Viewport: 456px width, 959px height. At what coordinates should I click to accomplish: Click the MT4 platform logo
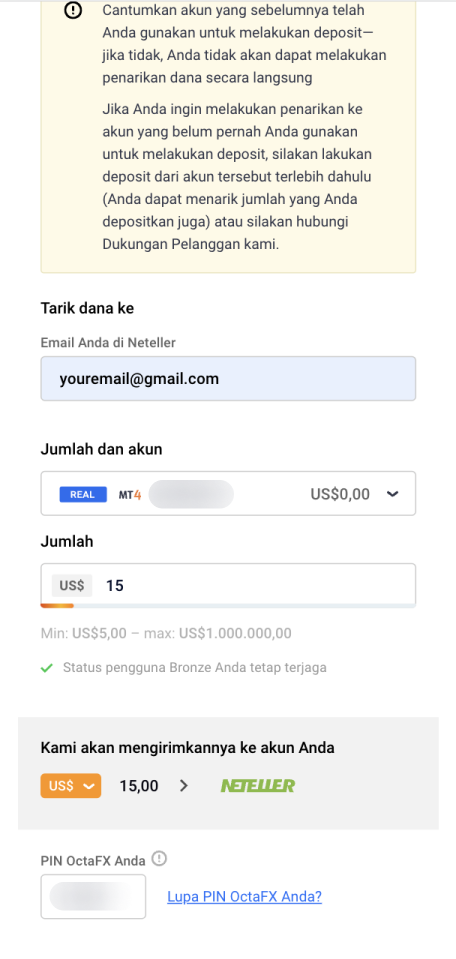[130, 494]
